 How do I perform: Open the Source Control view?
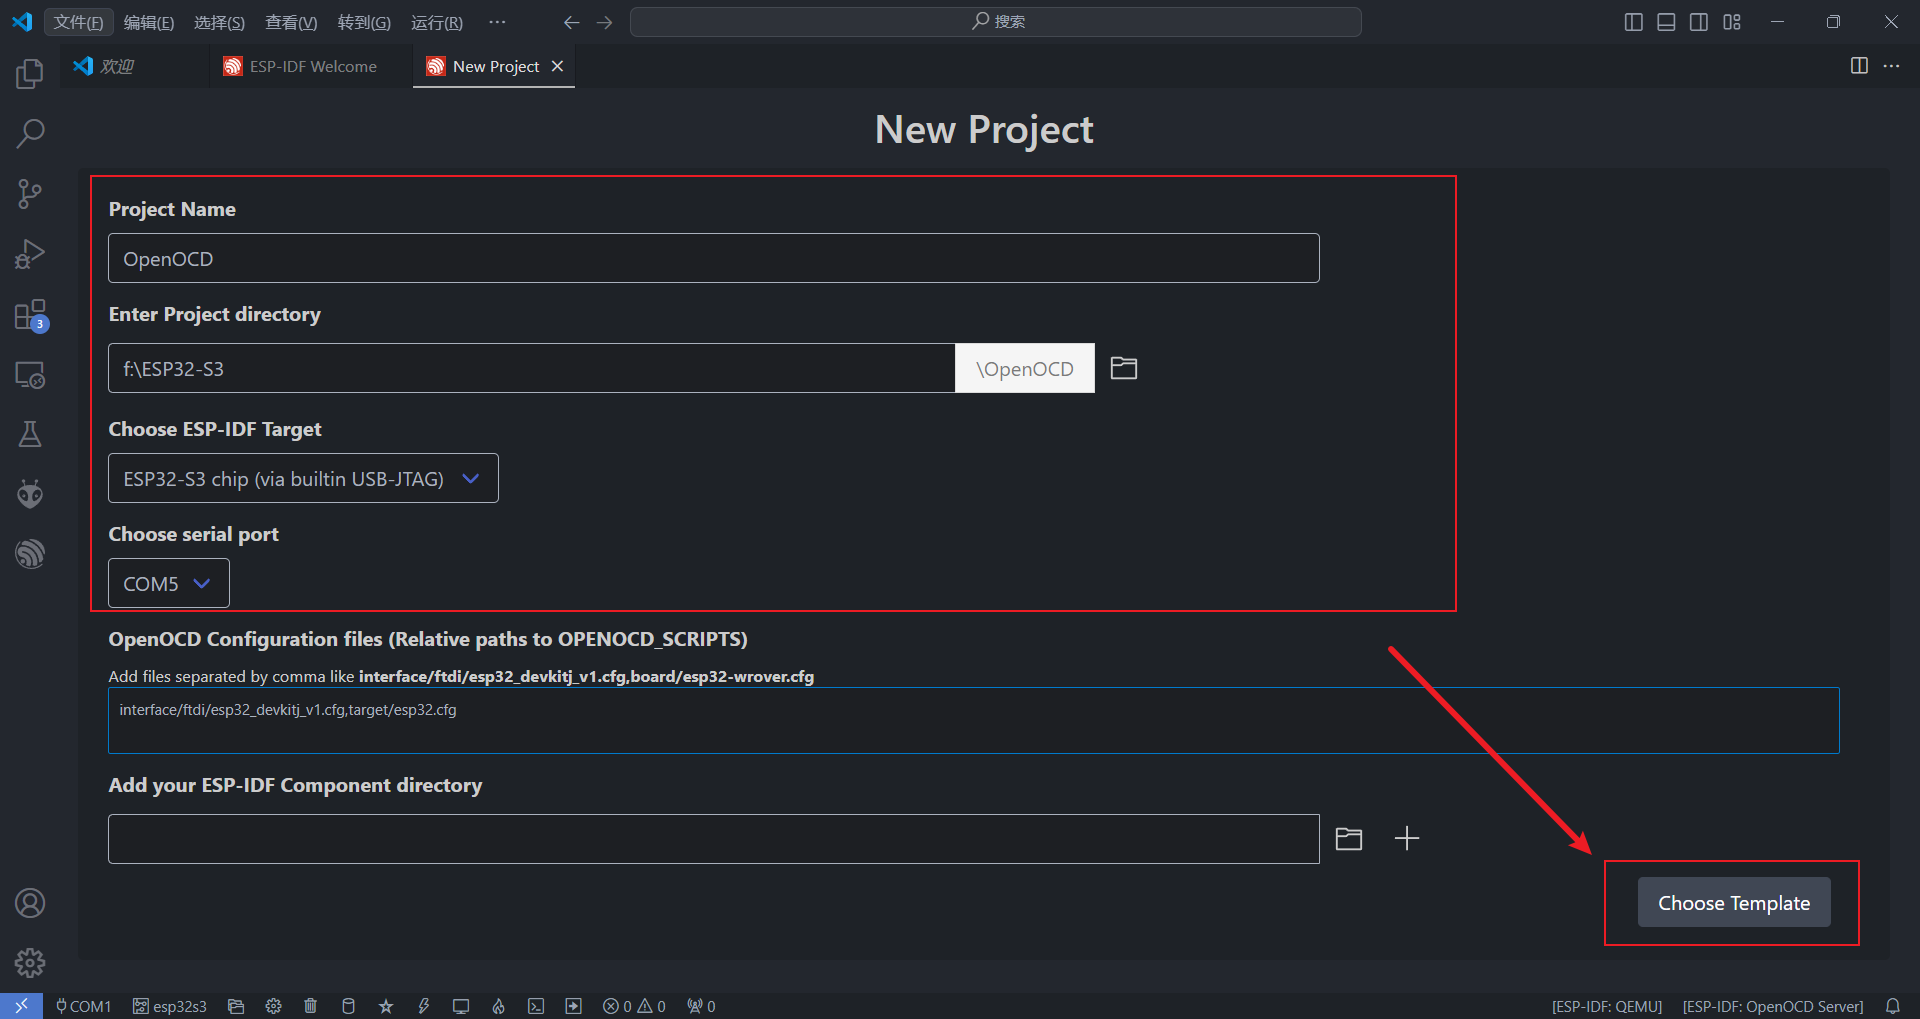click(30, 194)
